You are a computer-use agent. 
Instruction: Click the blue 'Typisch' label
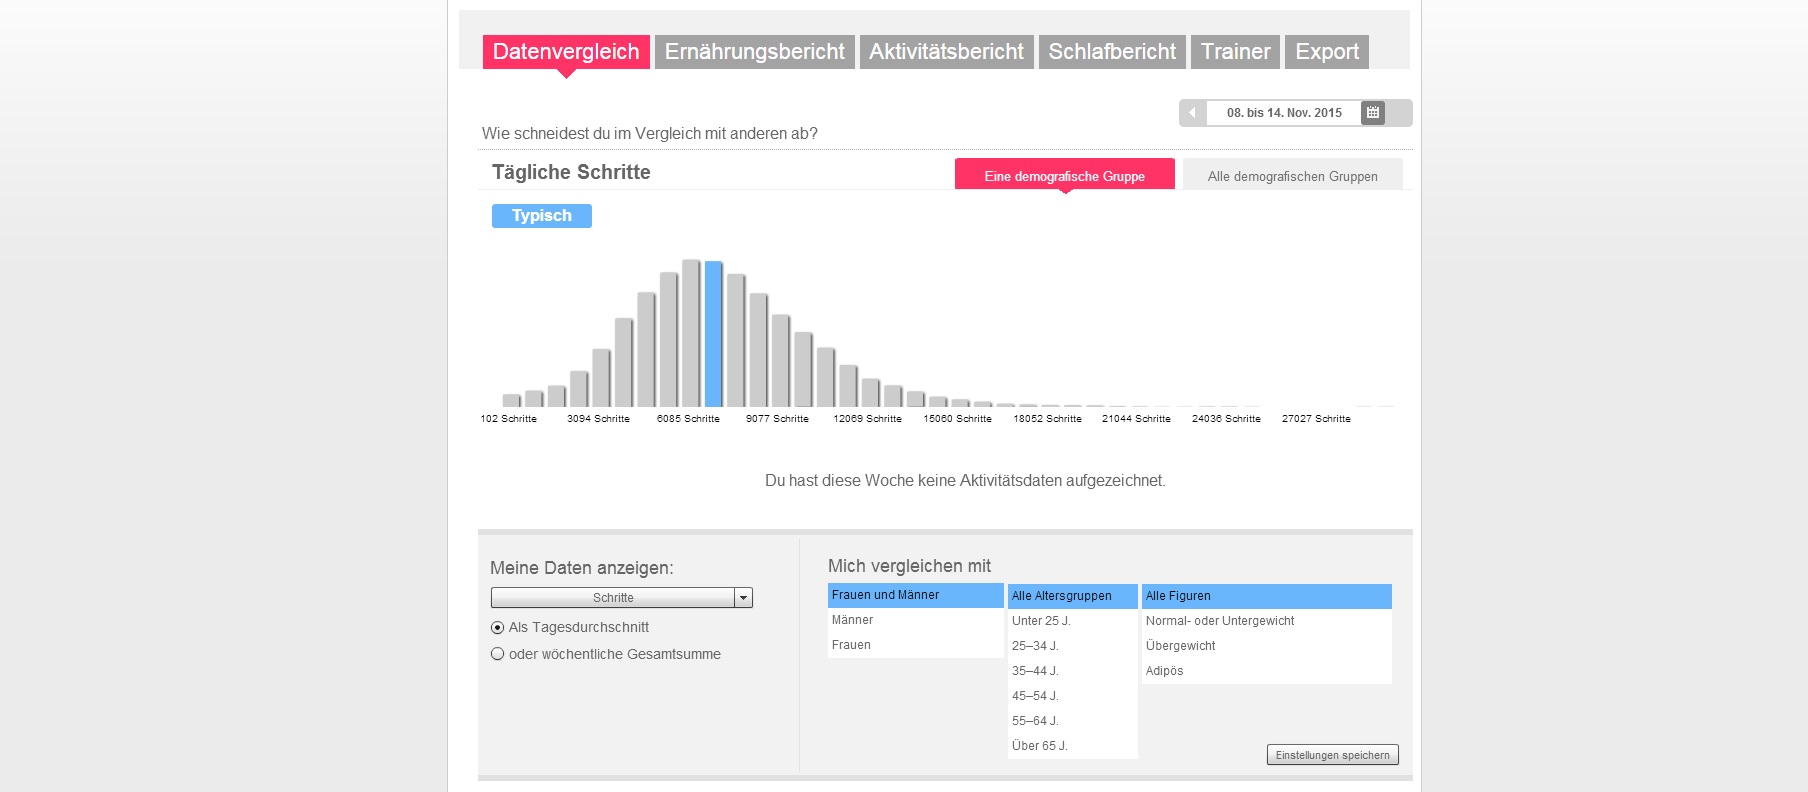point(542,216)
